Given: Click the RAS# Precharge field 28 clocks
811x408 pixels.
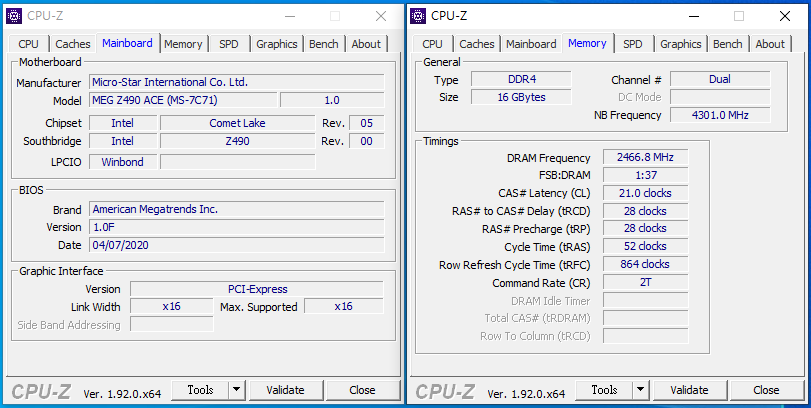Looking at the screenshot, I should tap(645, 229).
